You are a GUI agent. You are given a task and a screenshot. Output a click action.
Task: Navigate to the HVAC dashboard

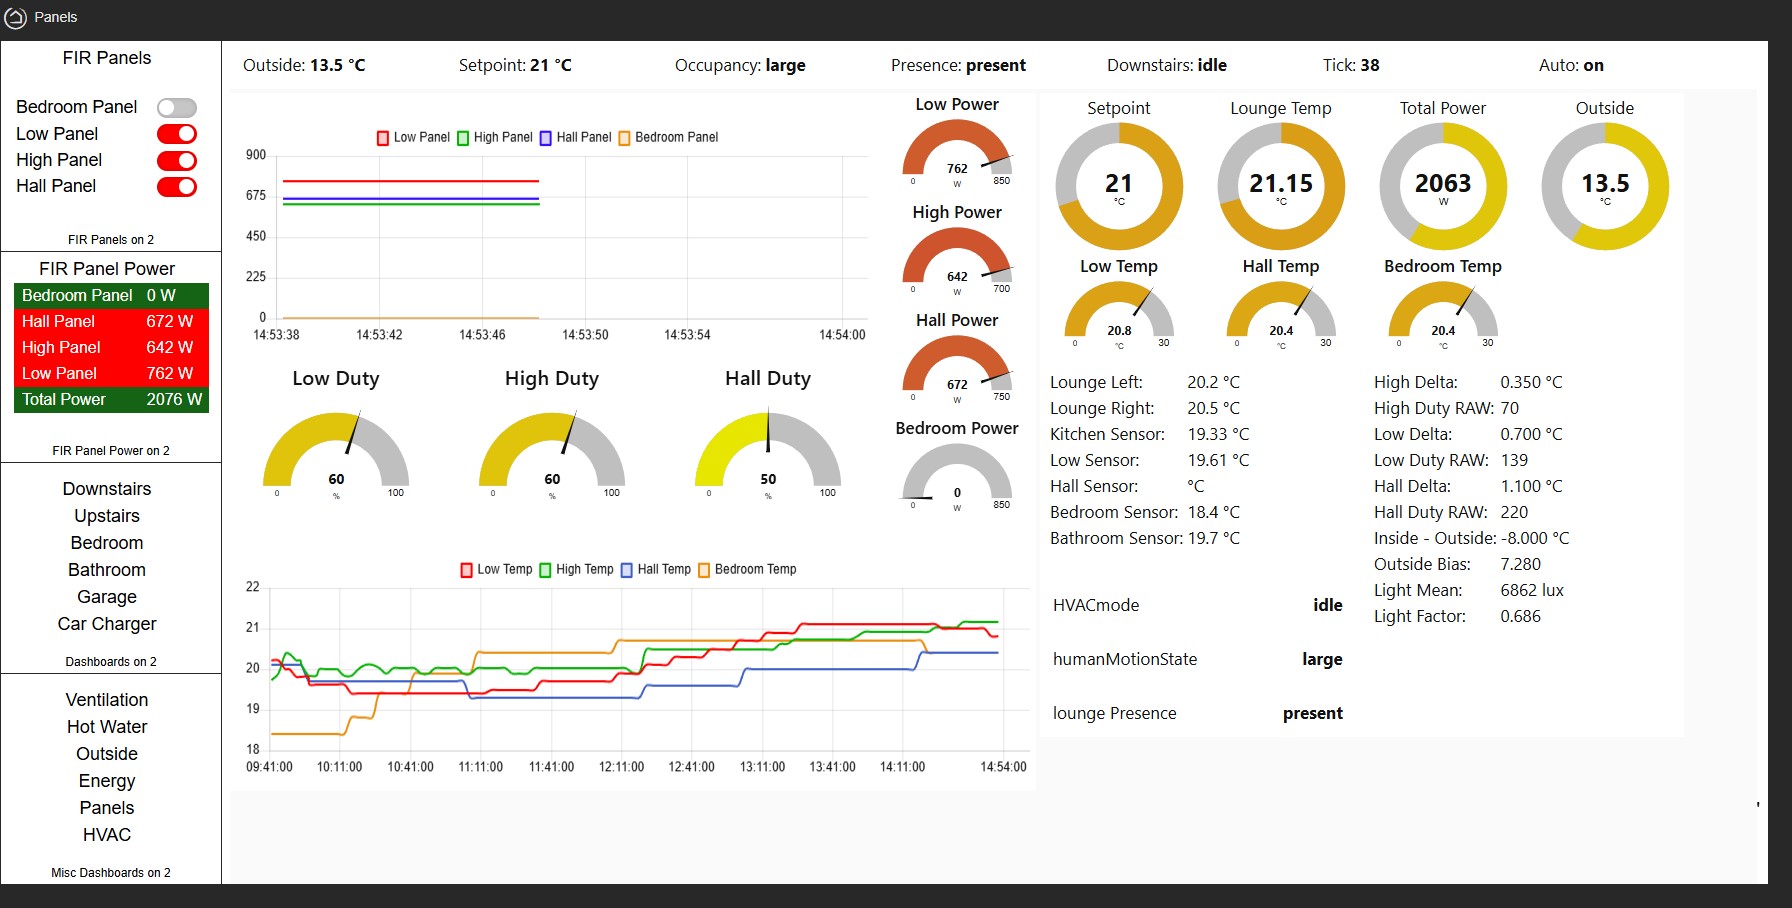[x=107, y=835]
